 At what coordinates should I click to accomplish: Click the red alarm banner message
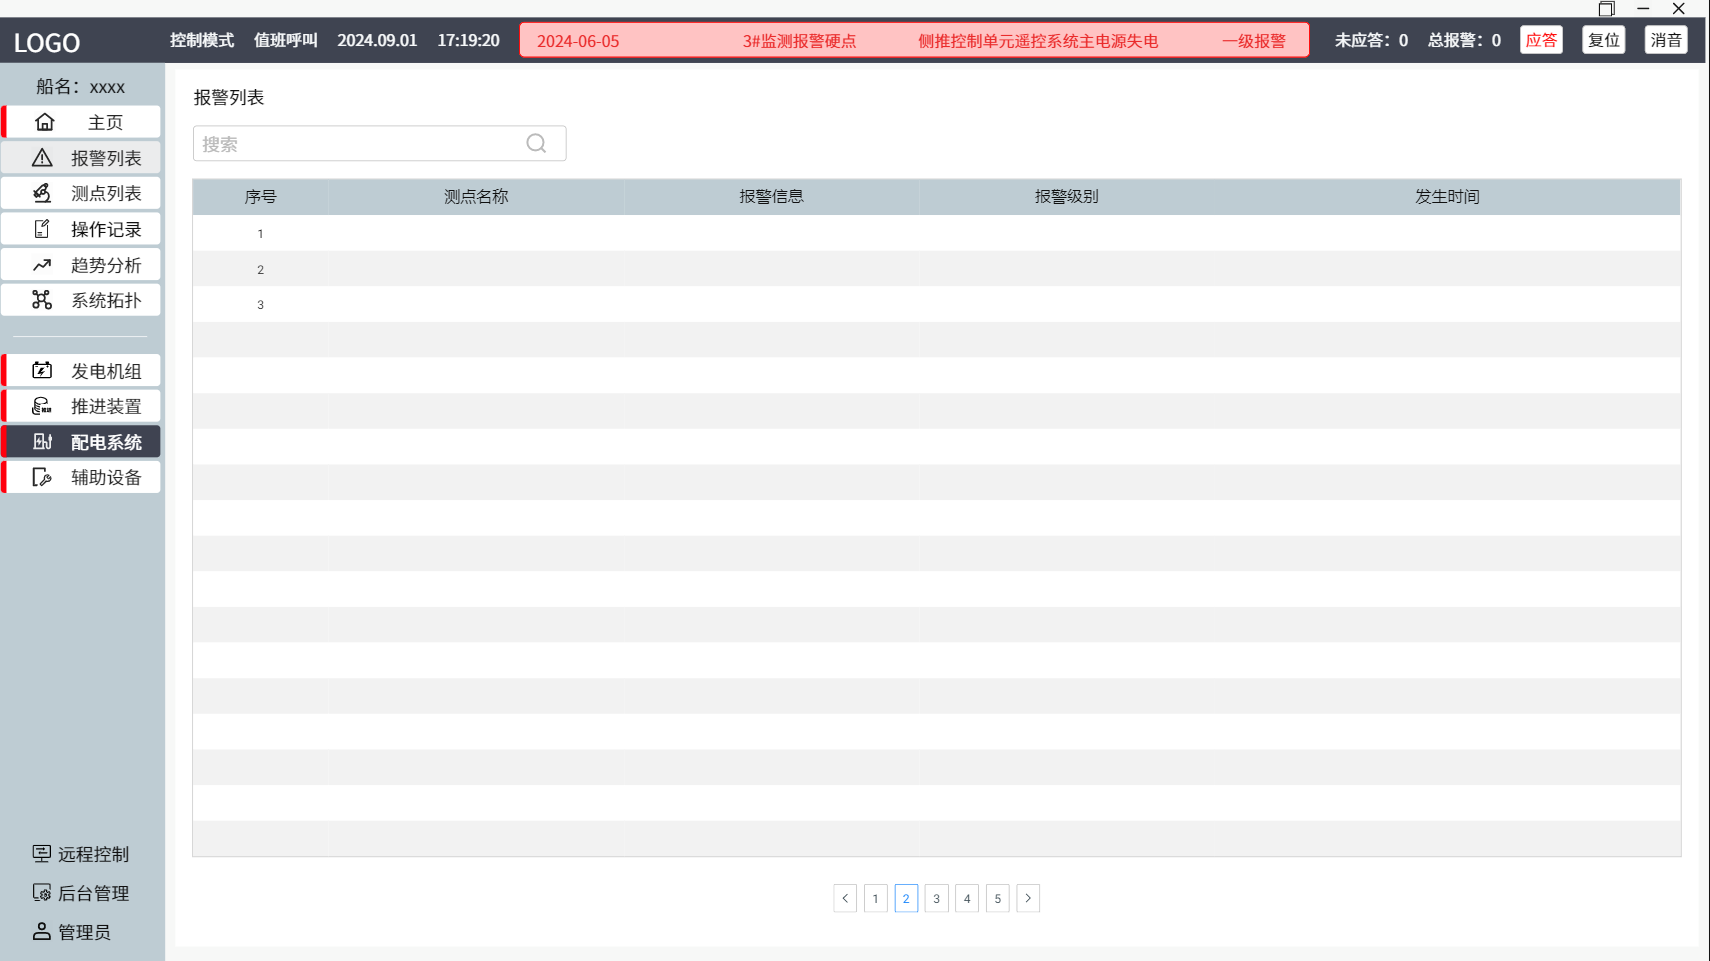click(914, 41)
